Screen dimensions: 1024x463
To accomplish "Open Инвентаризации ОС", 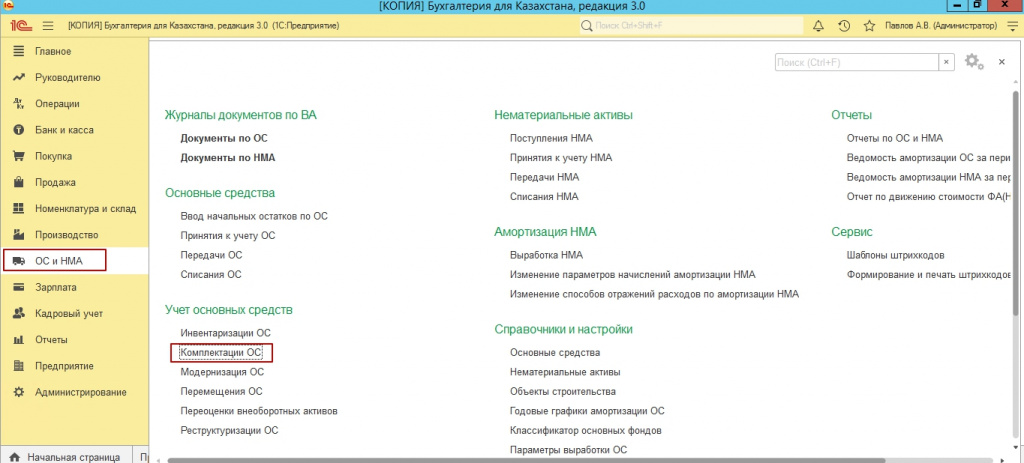I will pos(225,333).
